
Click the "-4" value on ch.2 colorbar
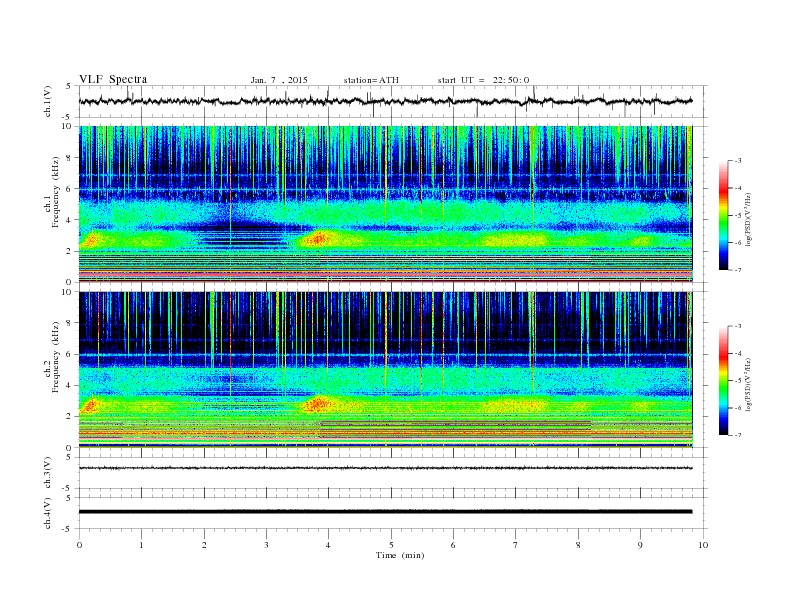coord(738,353)
